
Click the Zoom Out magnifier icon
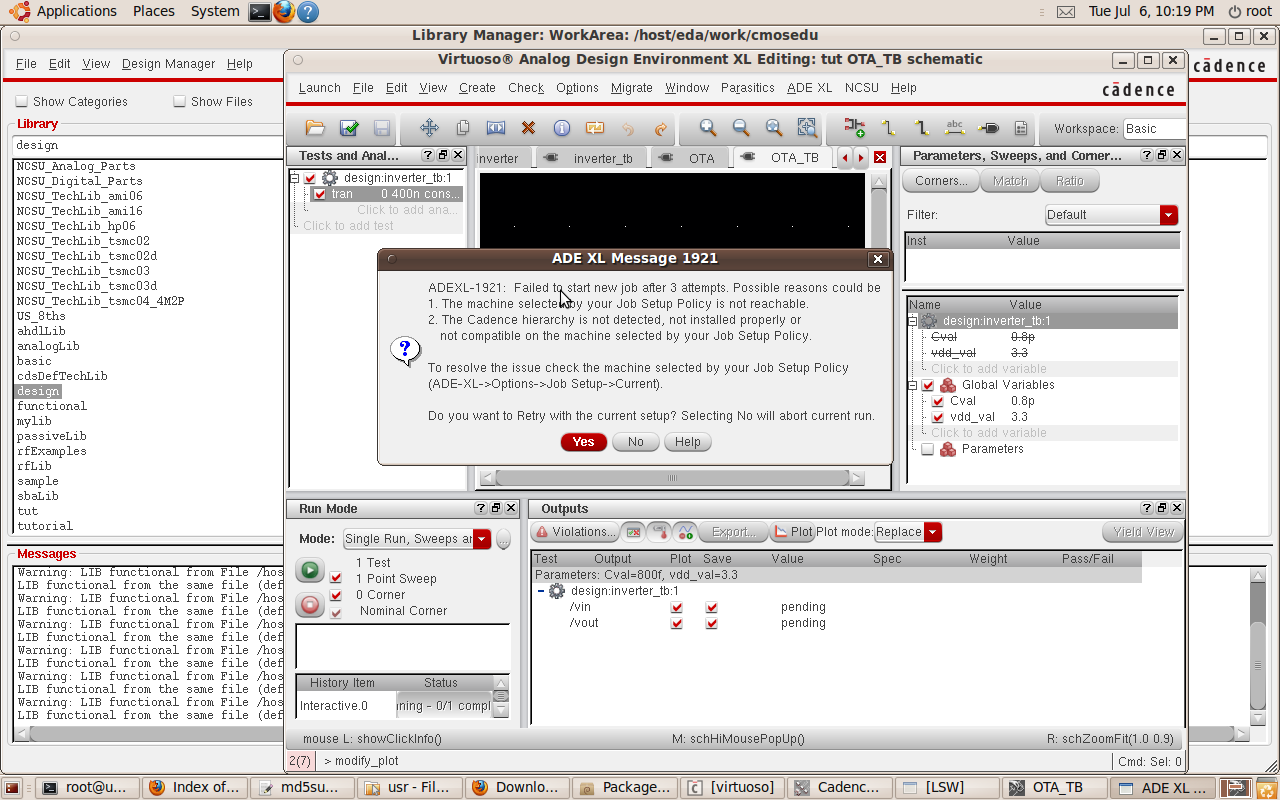[x=741, y=128]
